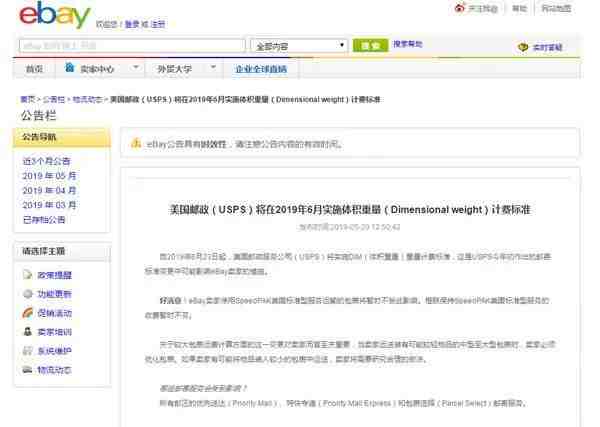Click the first breadcrumb home link
The width and height of the screenshot is (600, 427).
(28, 99)
